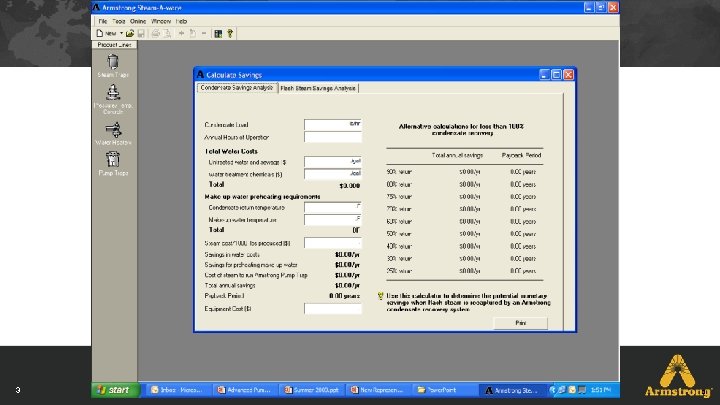This screenshot has width=720, height=405.
Task: Click Armstrong Ste... taskbar item
Action: click(513, 390)
